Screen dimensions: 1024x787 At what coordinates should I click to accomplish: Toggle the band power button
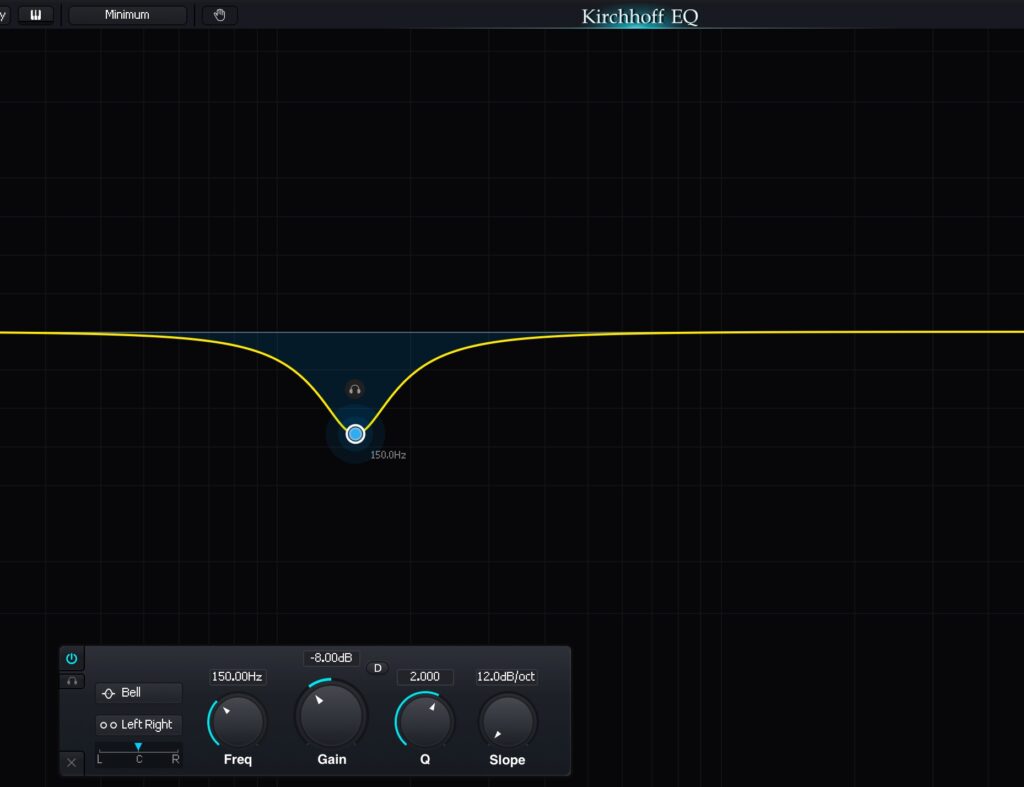pos(71,658)
